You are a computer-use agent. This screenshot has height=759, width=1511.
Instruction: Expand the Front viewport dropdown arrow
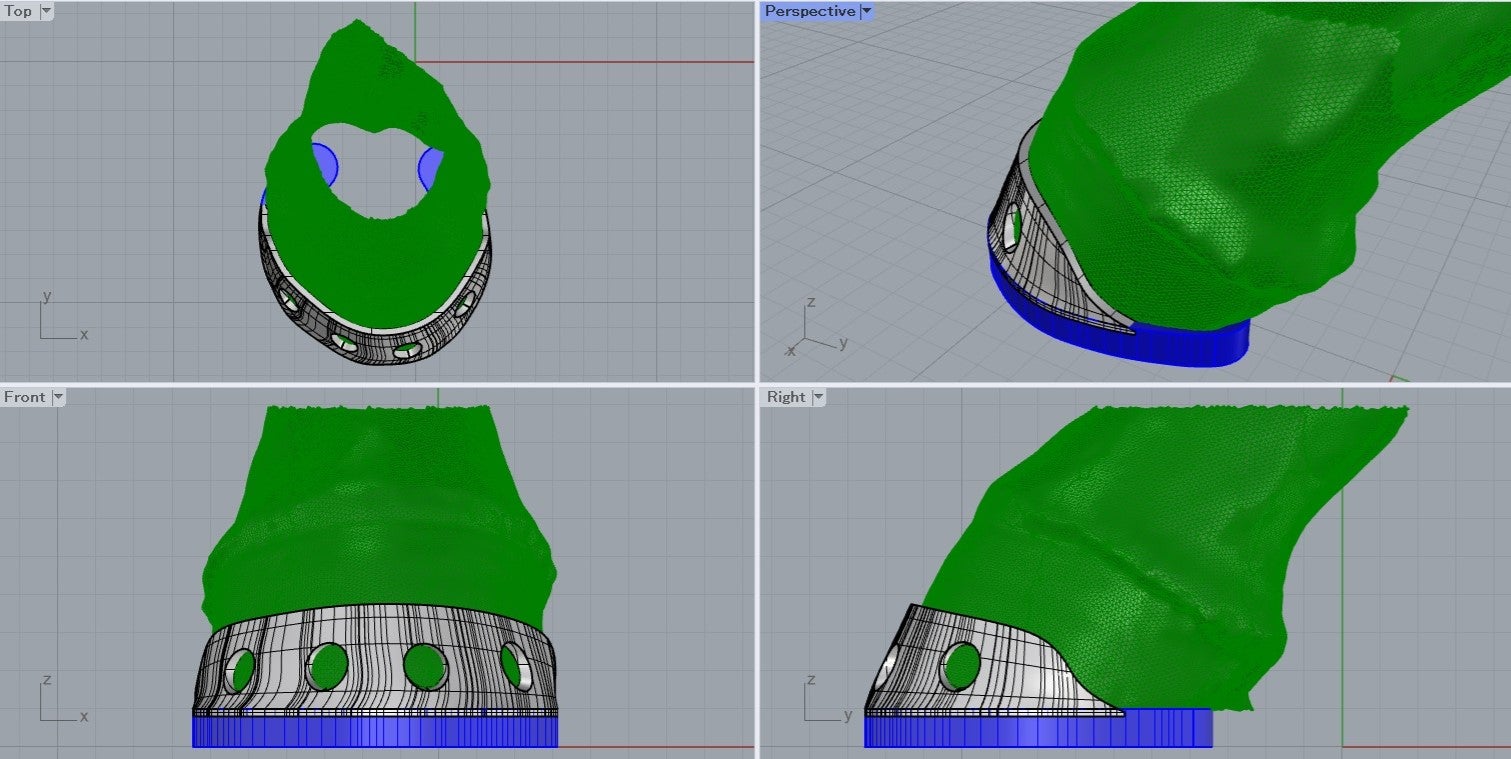tap(58, 398)
